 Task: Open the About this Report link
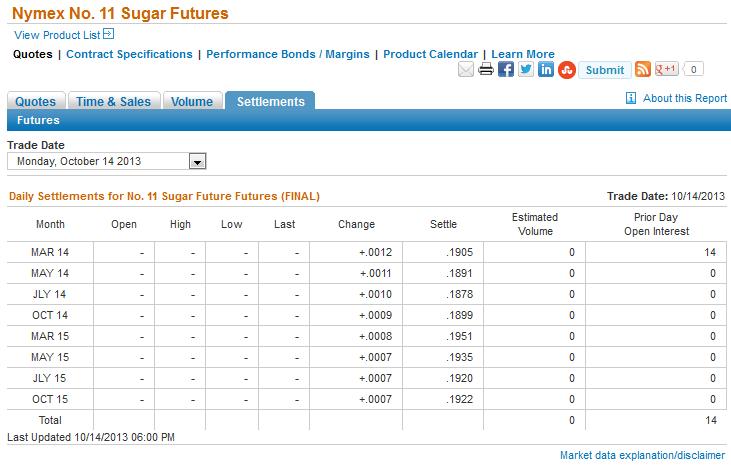pos(685,98)
